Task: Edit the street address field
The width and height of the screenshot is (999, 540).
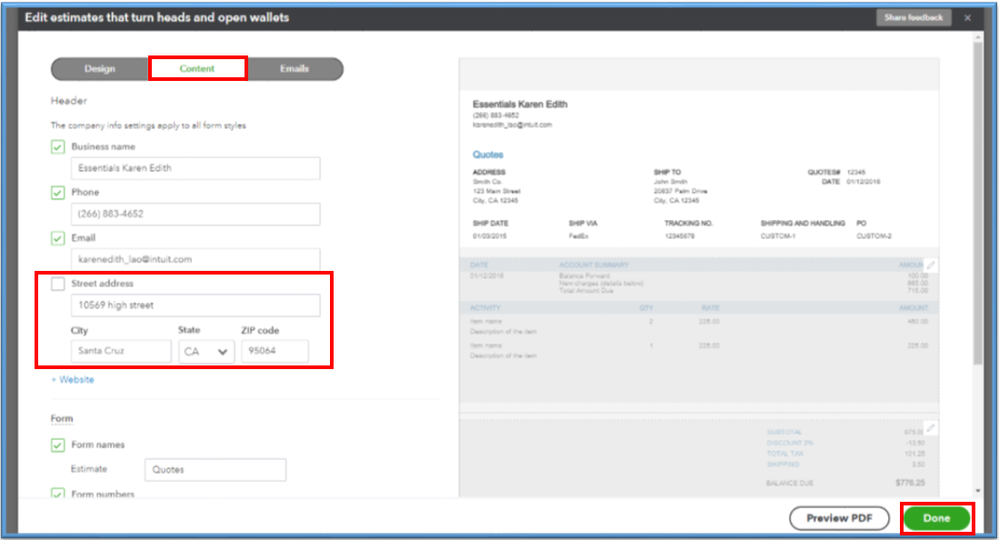Action: 196,305
